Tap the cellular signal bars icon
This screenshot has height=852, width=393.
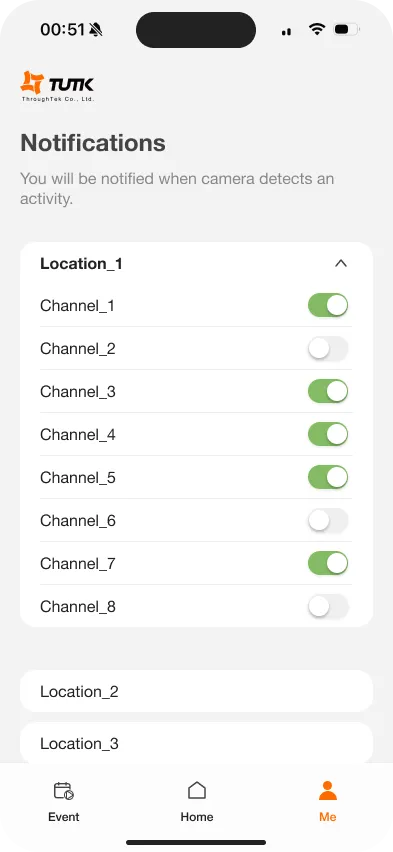(x=286, y=32)
